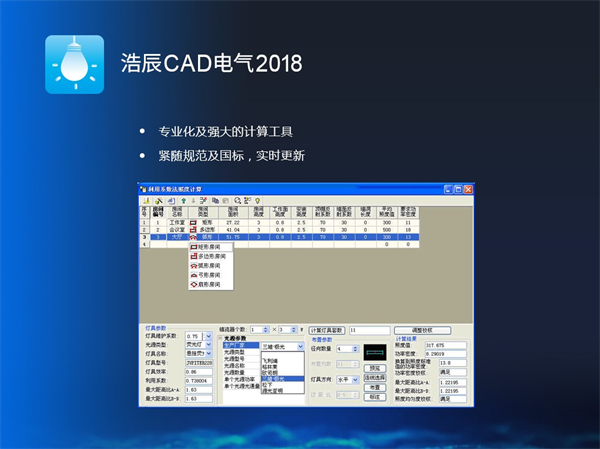This screenshot has height=449, width=600.
Task: Click the small triangle right of 镇流器个数
Action: pos(302,330)
